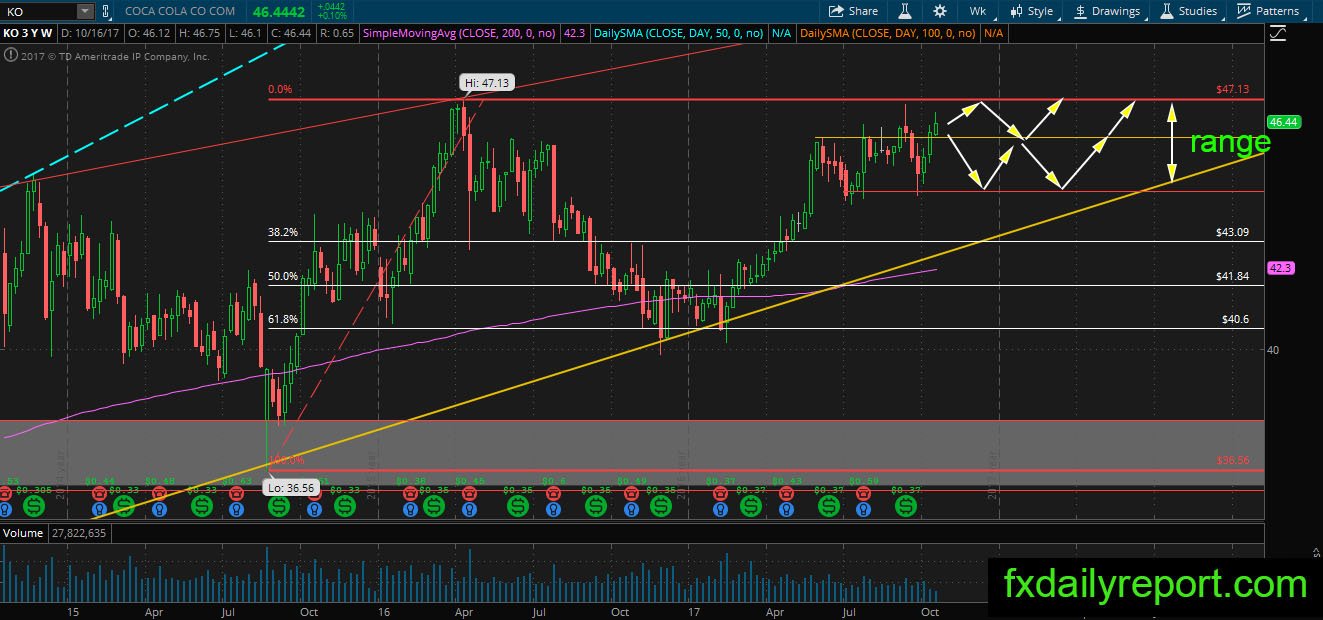Viewport: 1323px width, 620px height.
Task: Click earnings lightbulb icon under $0.59
Action: coord(862,508)
